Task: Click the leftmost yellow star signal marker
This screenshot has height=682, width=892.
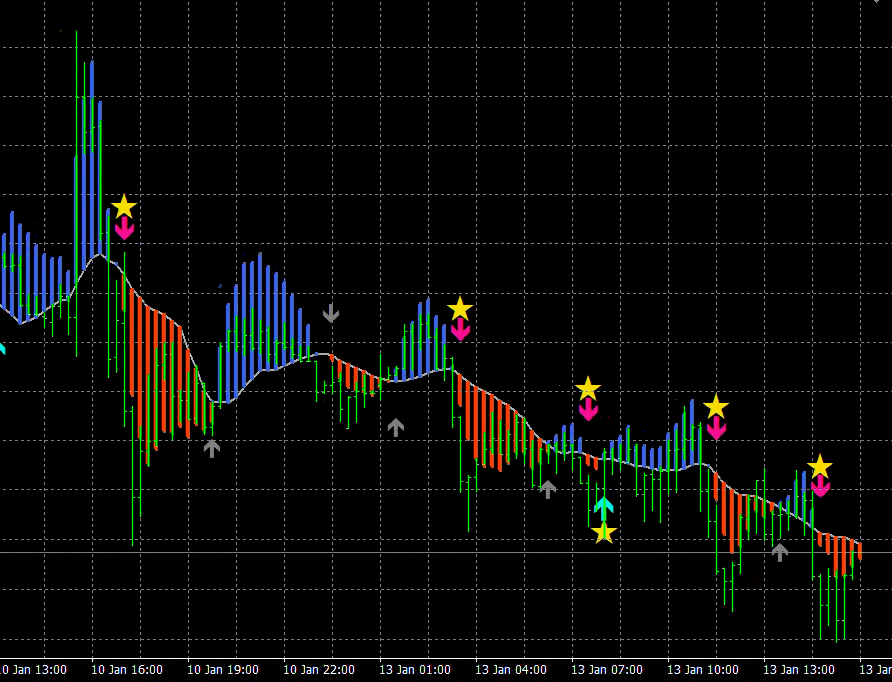Action: tap(123, 207)
